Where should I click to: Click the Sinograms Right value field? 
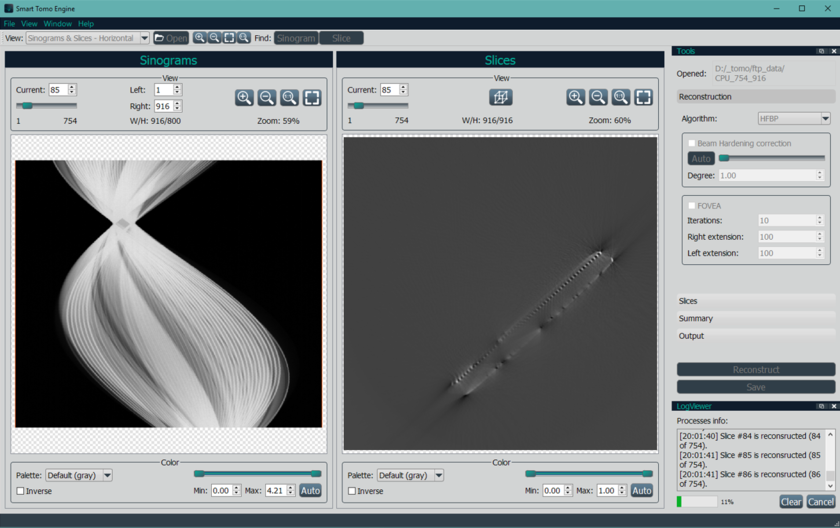(x=162, y=106)
